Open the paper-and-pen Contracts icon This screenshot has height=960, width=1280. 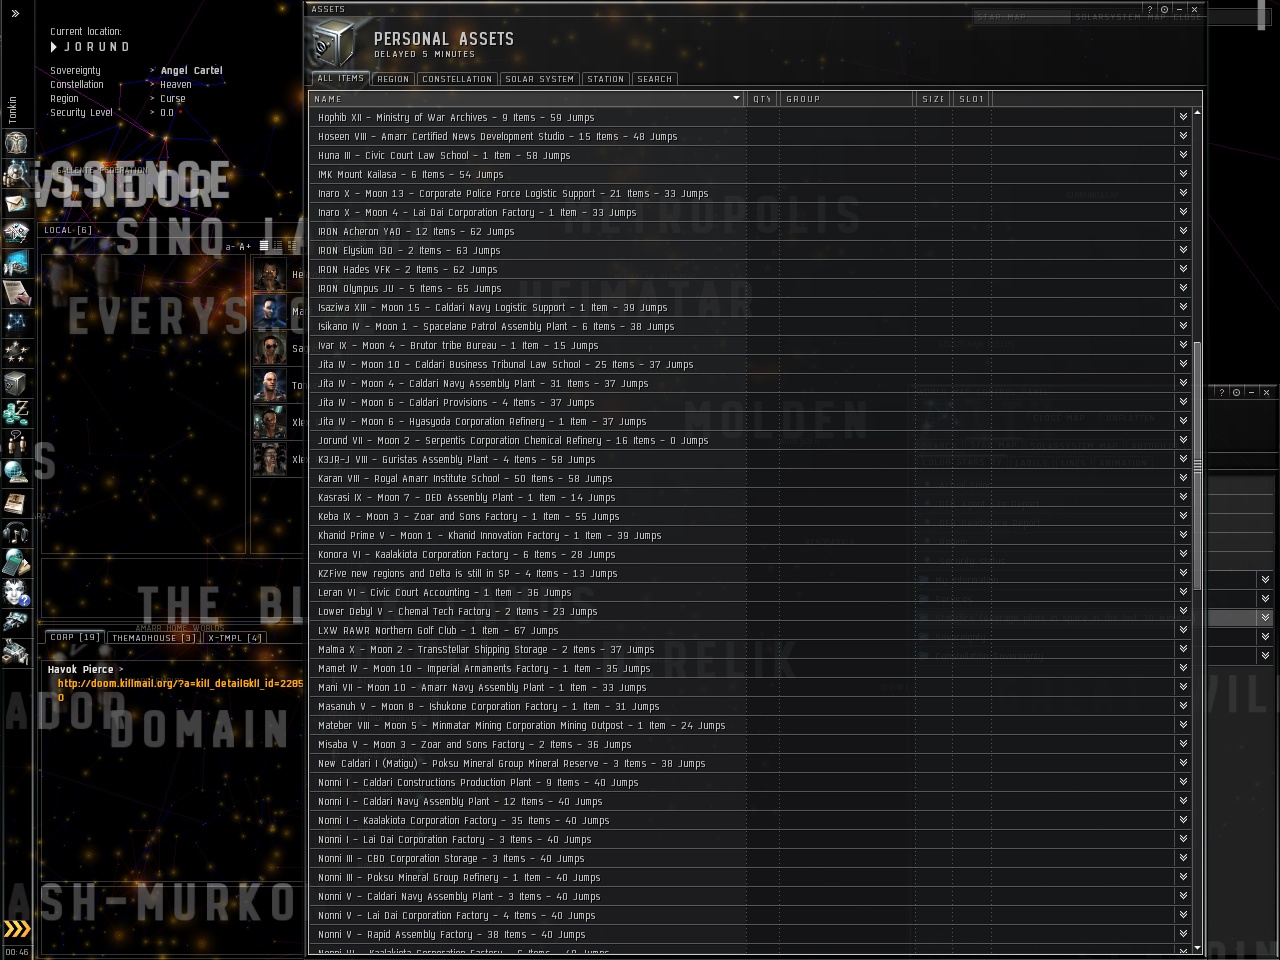click(x=16, y=293)
